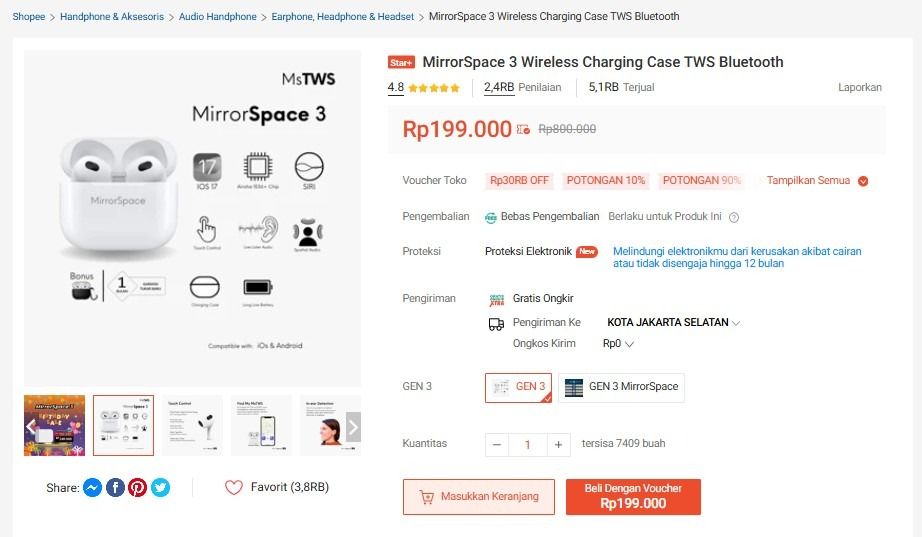Select the Touch Control thumbnail image
The width and height of the screenshot is (922, 537).
pos(192,425)
